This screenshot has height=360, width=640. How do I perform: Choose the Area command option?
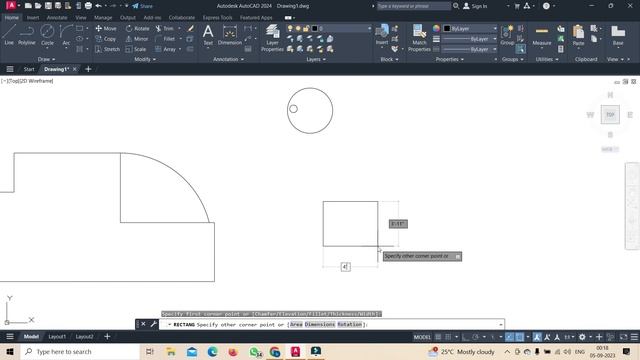[x=296, y=324]
